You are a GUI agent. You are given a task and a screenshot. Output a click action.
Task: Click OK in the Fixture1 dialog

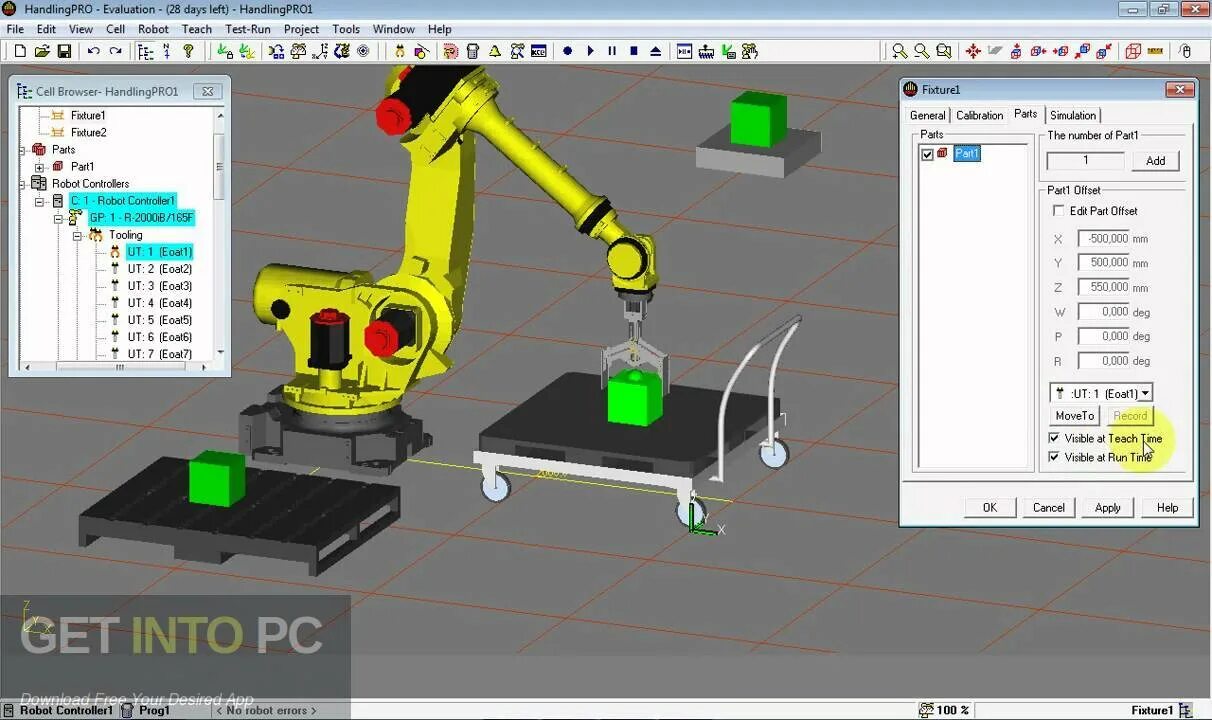pos(990,508)
